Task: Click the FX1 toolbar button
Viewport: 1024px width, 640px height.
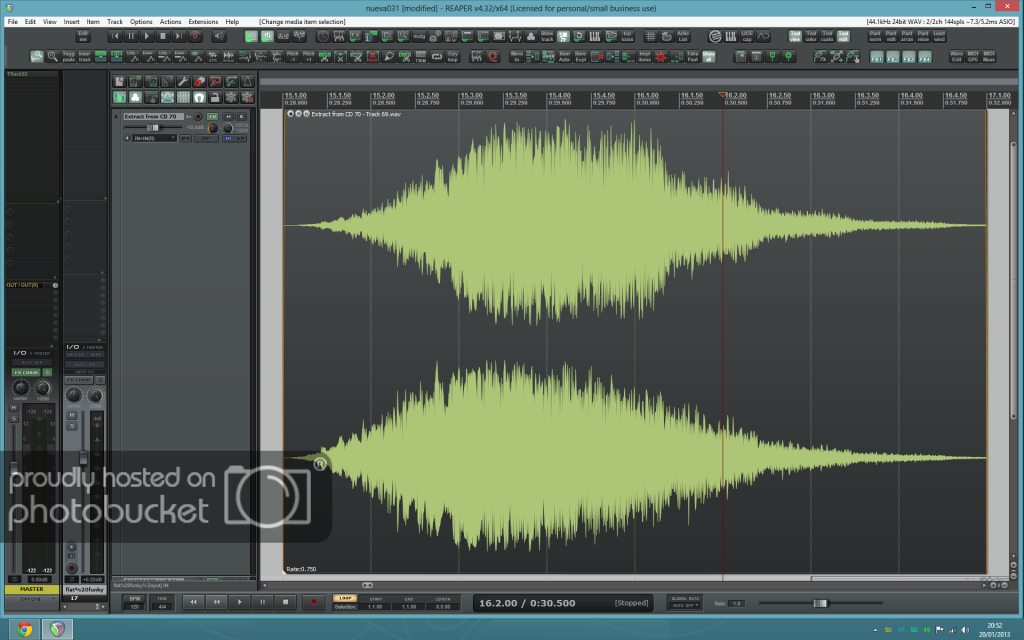Action: coord(876,57)
